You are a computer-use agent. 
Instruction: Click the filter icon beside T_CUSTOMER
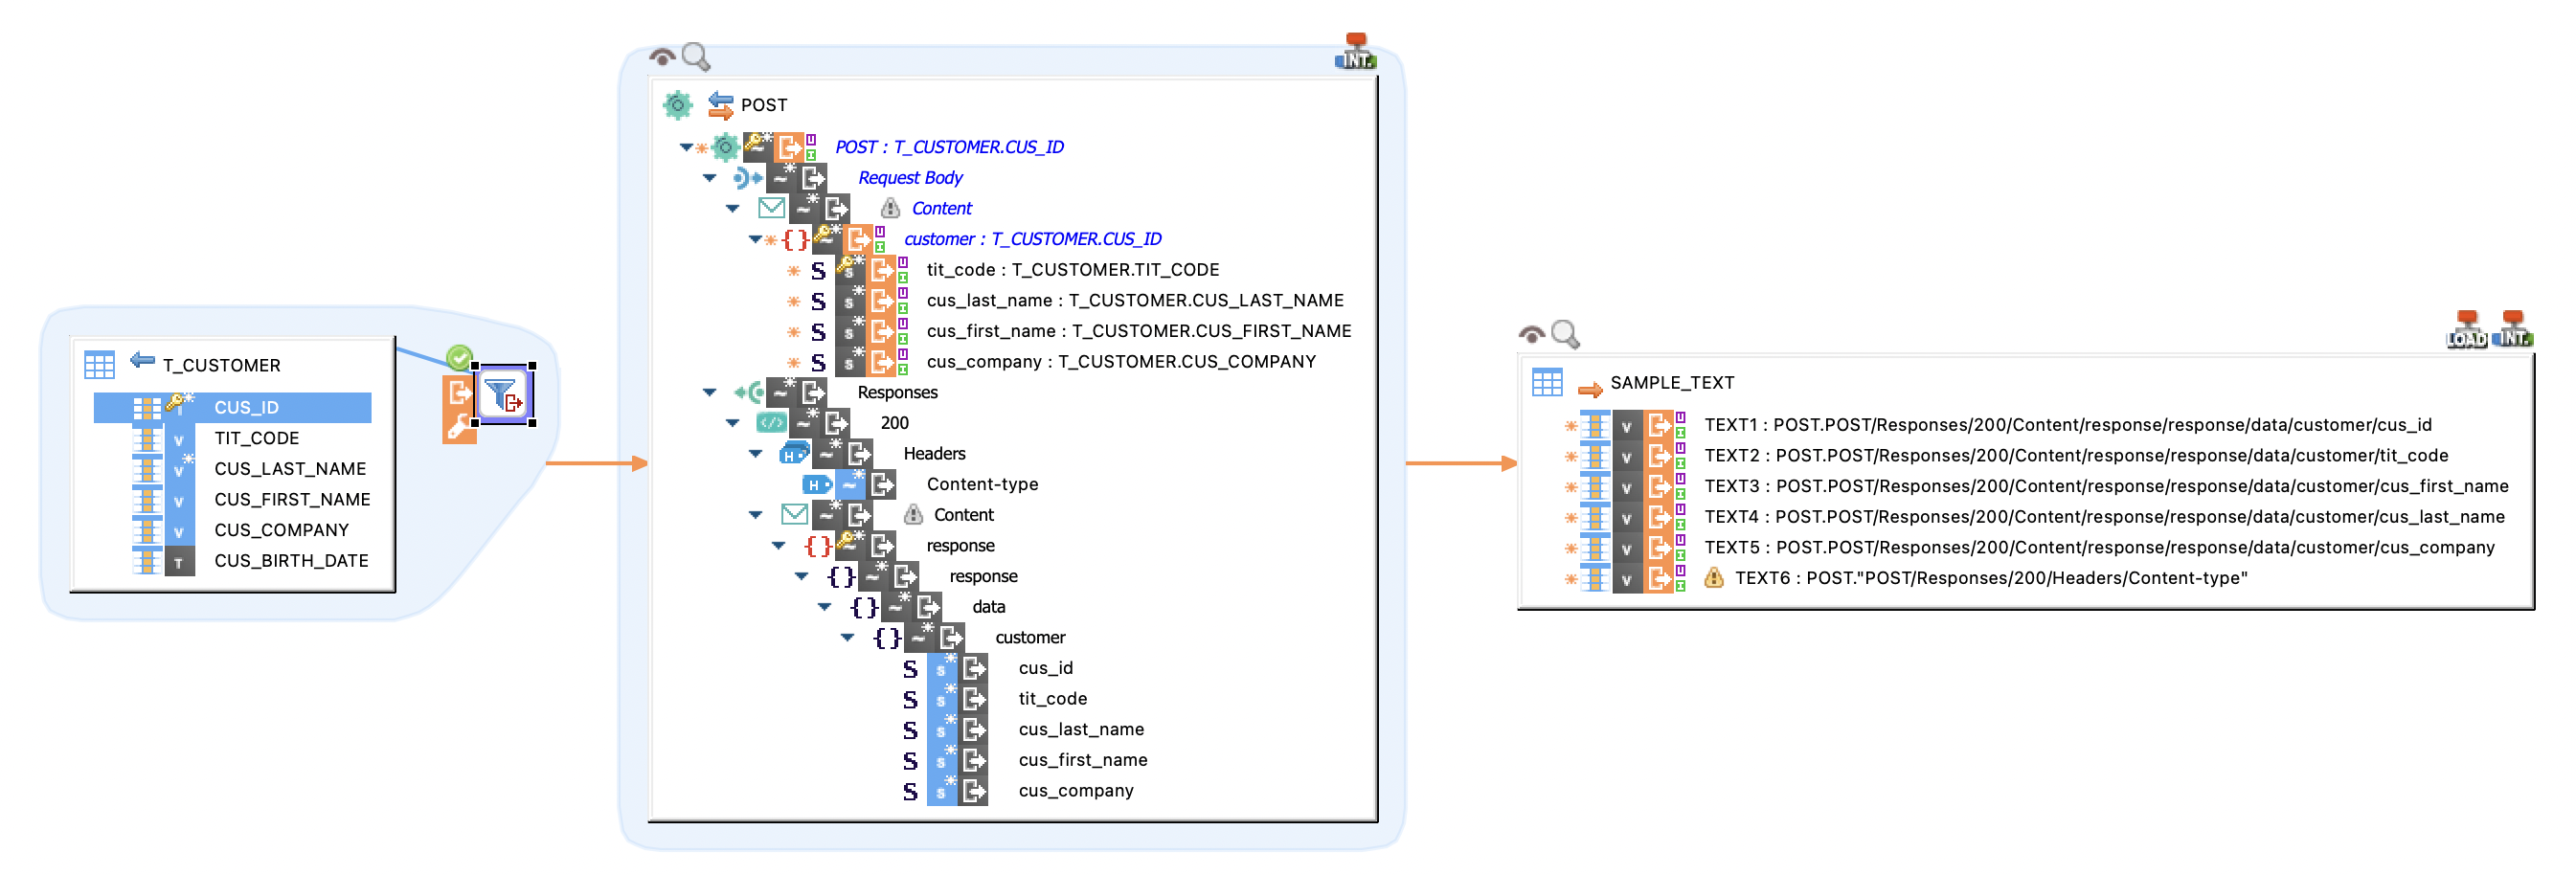[x=503, y=394]
